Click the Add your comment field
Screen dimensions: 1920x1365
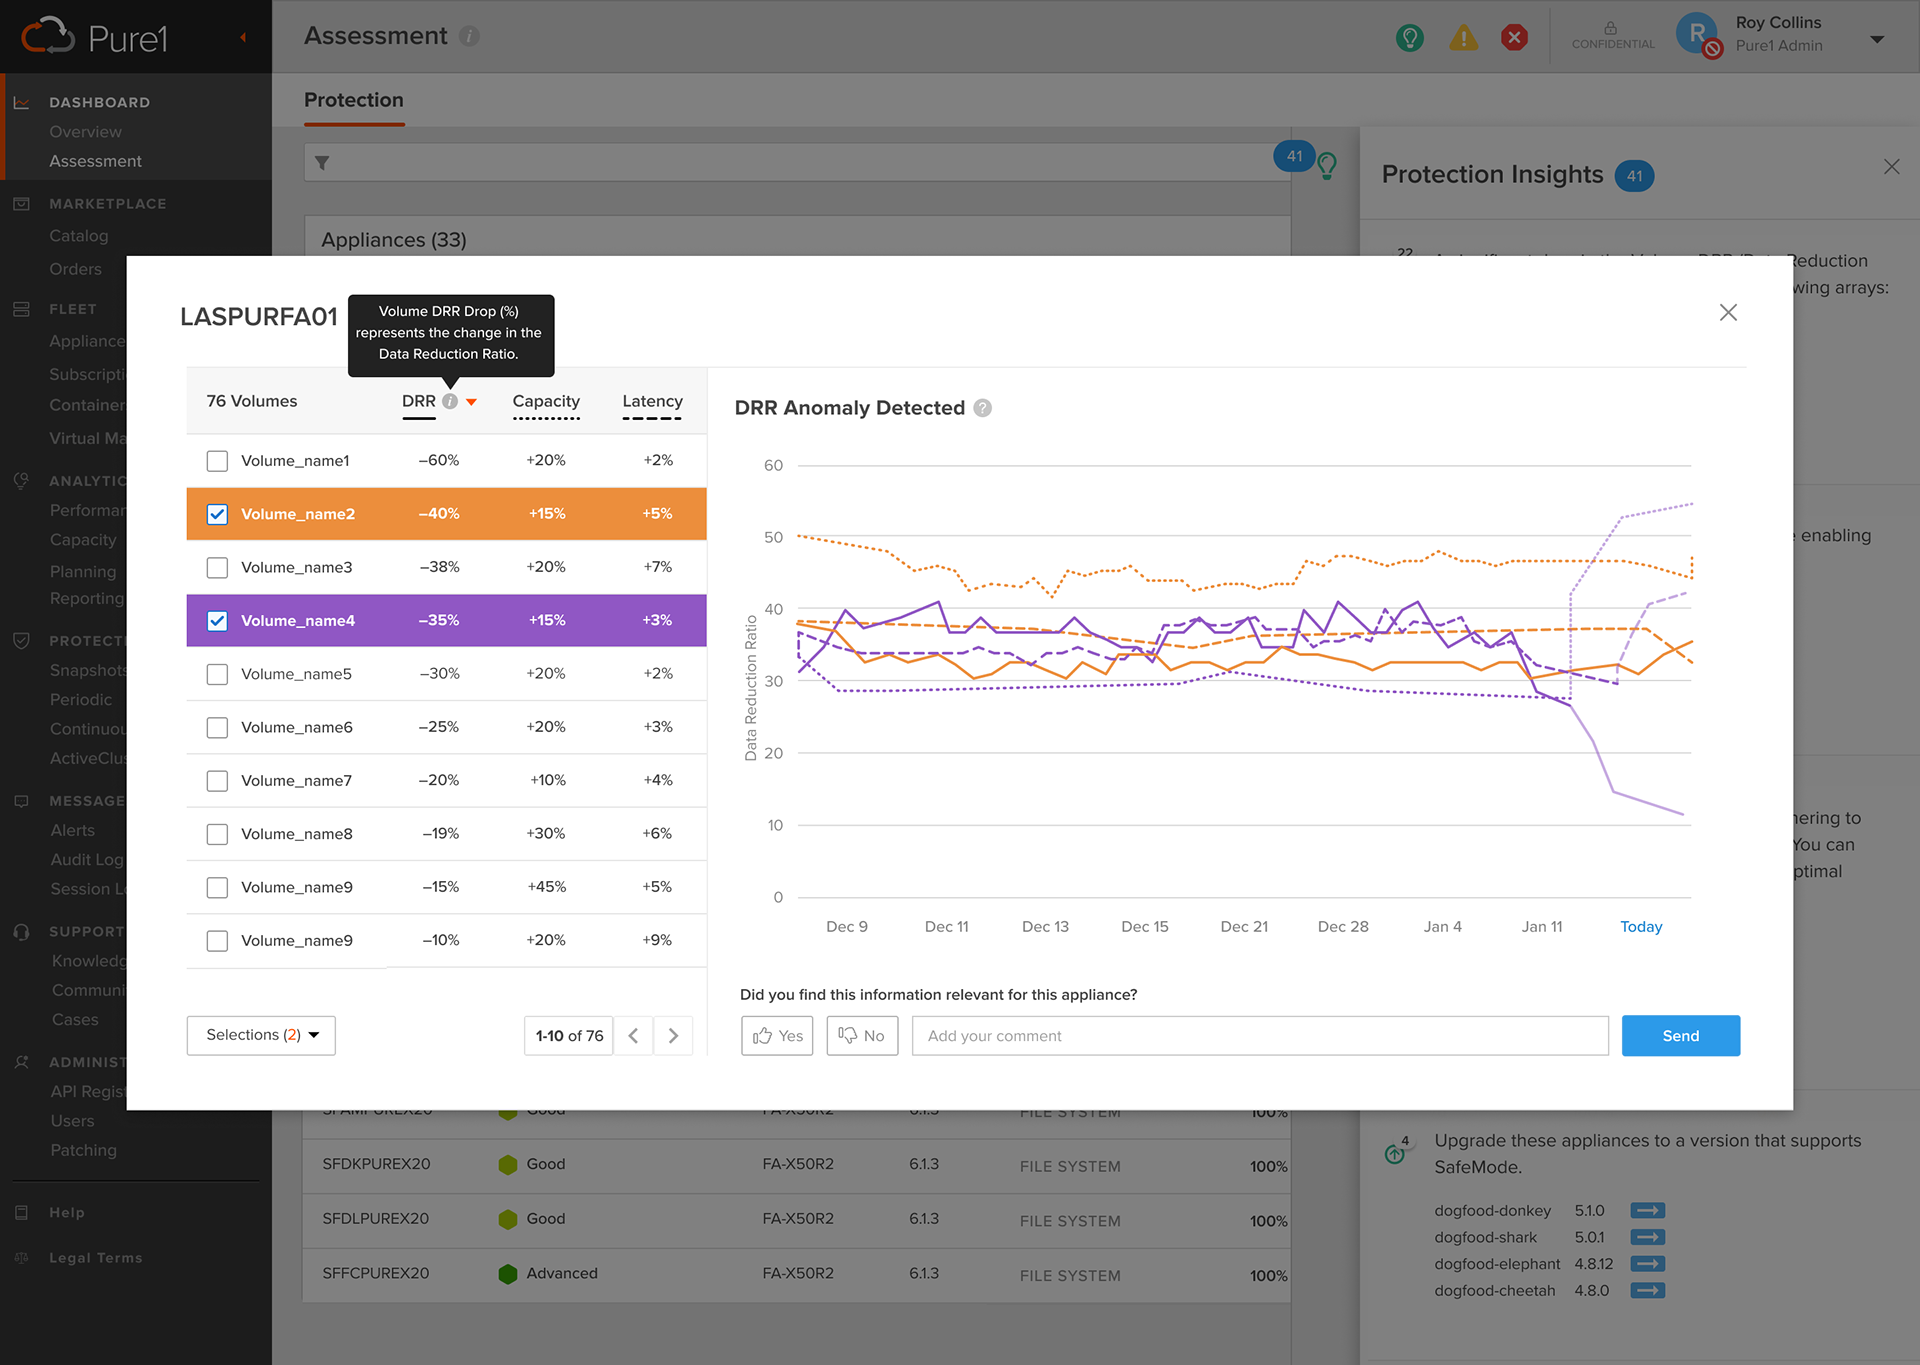pos(1259,1036)
